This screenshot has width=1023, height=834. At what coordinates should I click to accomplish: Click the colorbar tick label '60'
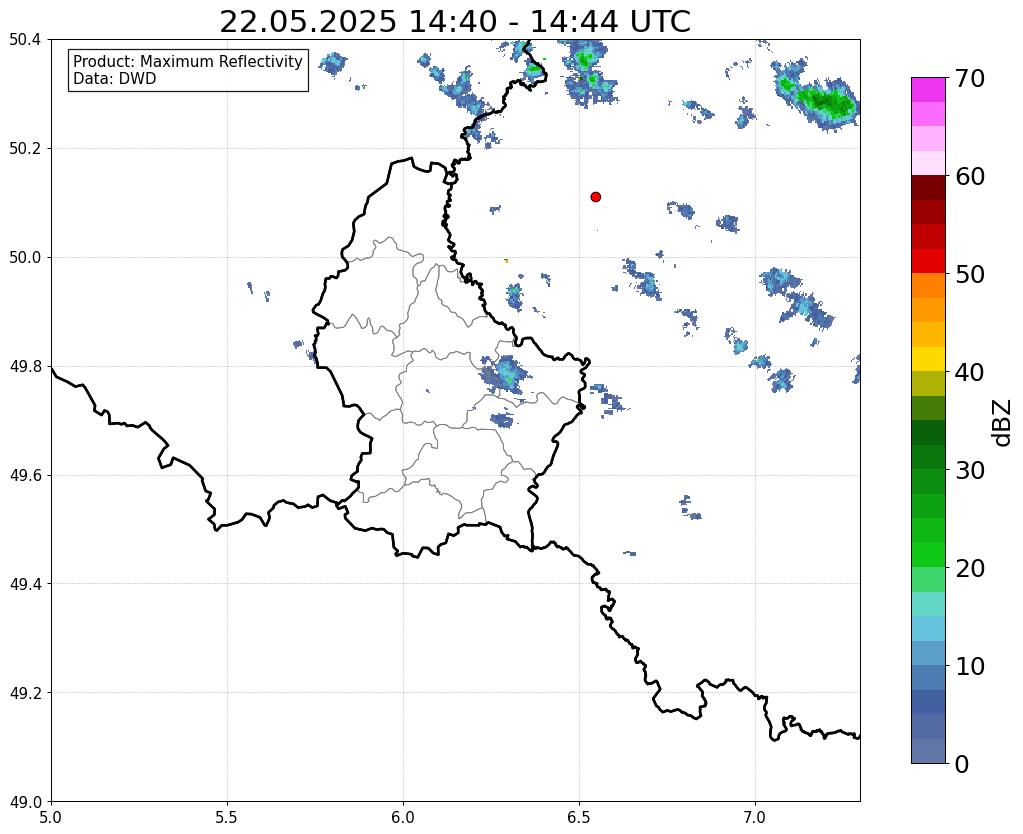pyautogui.click(x=970, y=176)
